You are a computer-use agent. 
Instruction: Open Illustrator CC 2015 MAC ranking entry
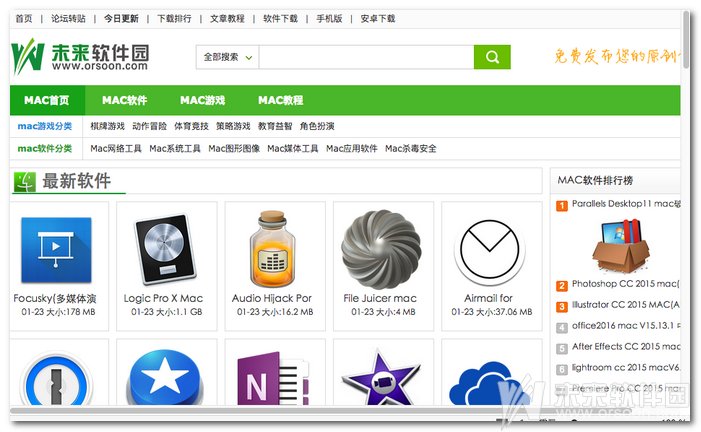pyautogui.click(x=625, y=305)
